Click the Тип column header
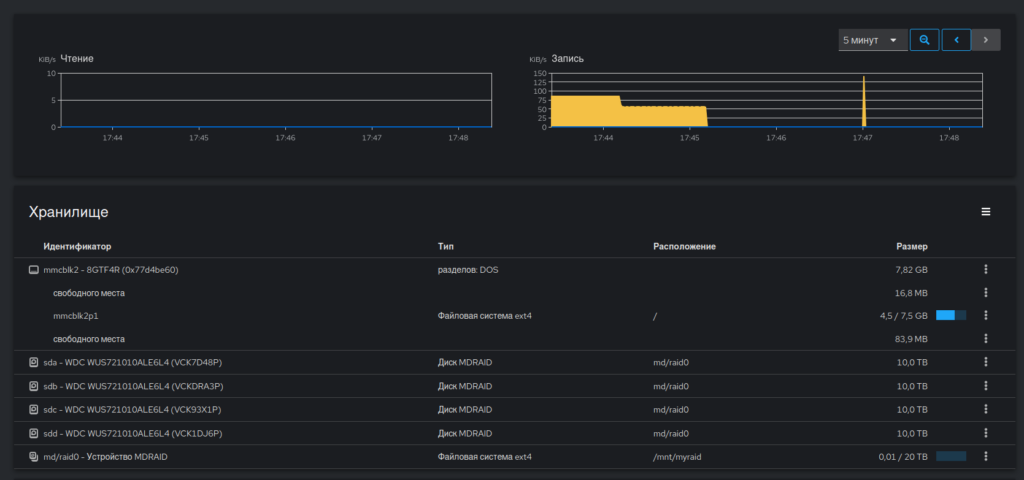Image resolution: width=1024 pixels, height=480 pixels. (445, 246)
